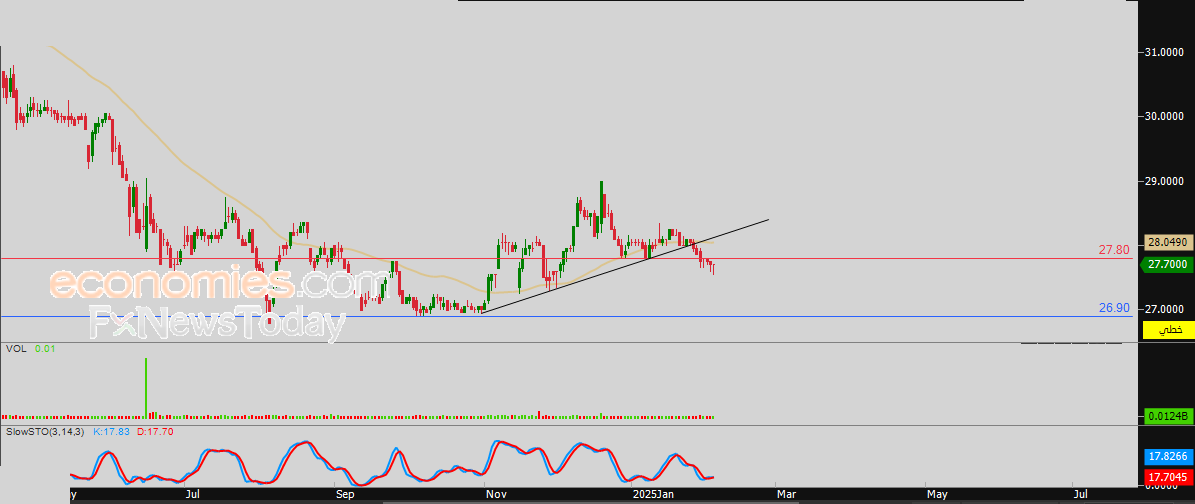Click the 0.01 volume value
Viewport: 1195px width, 504px height.
pyautogui.click(x=45, y=348)
